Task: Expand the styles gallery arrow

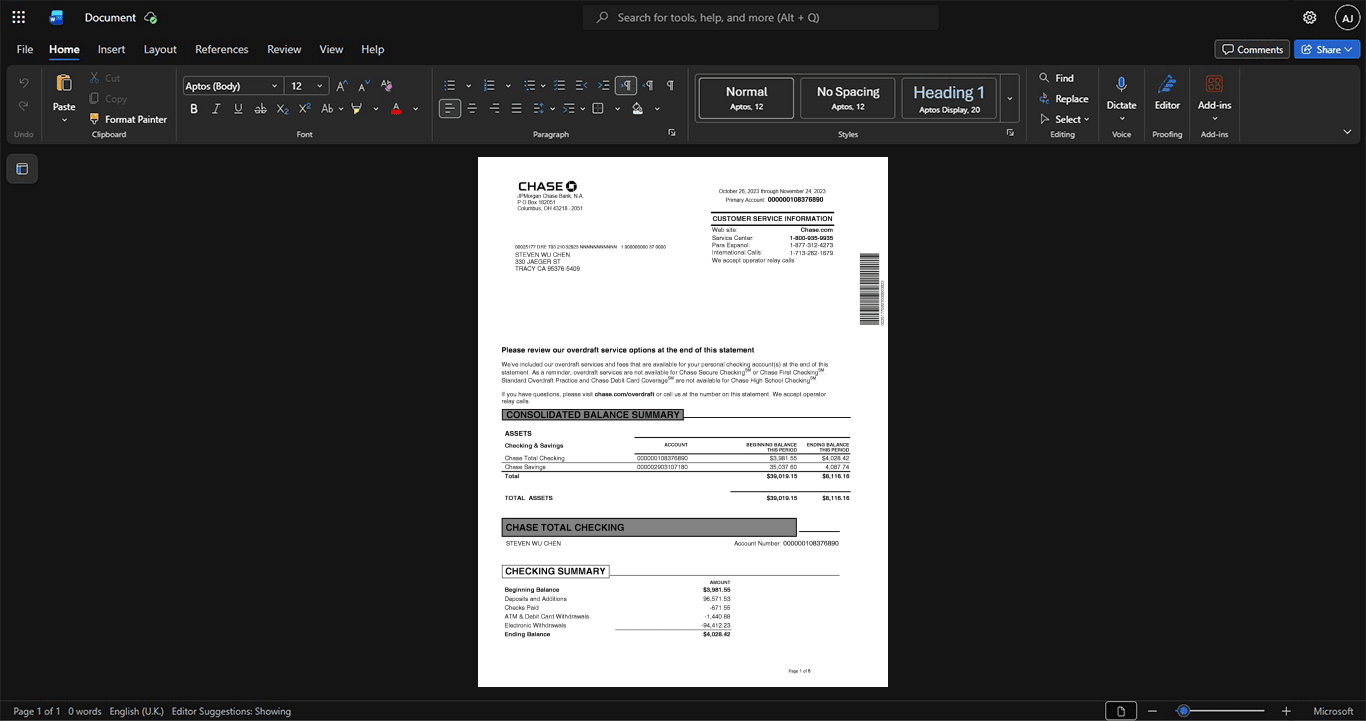Action: [1010, 98]
